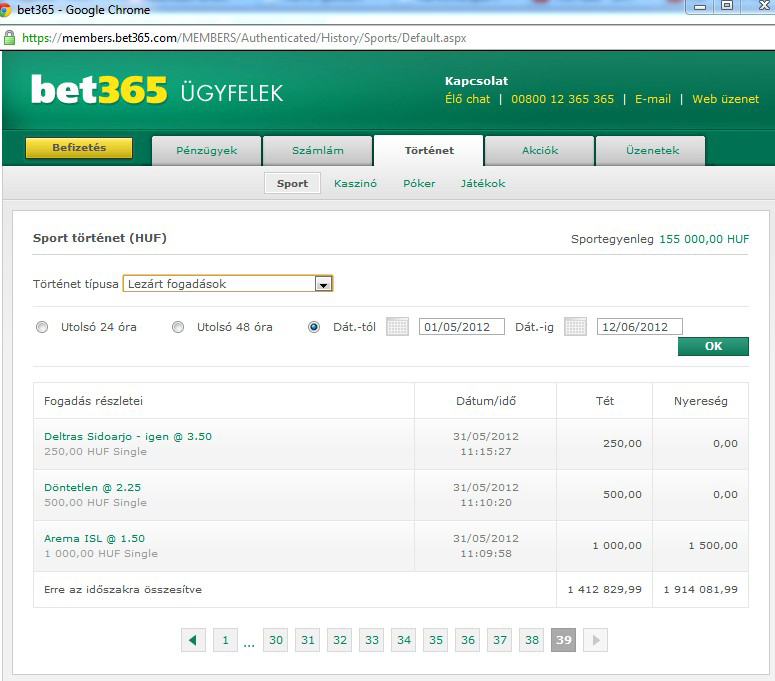Select the Utolsó 48 óra radio button
775x681 pixels.
coord(178,327)
